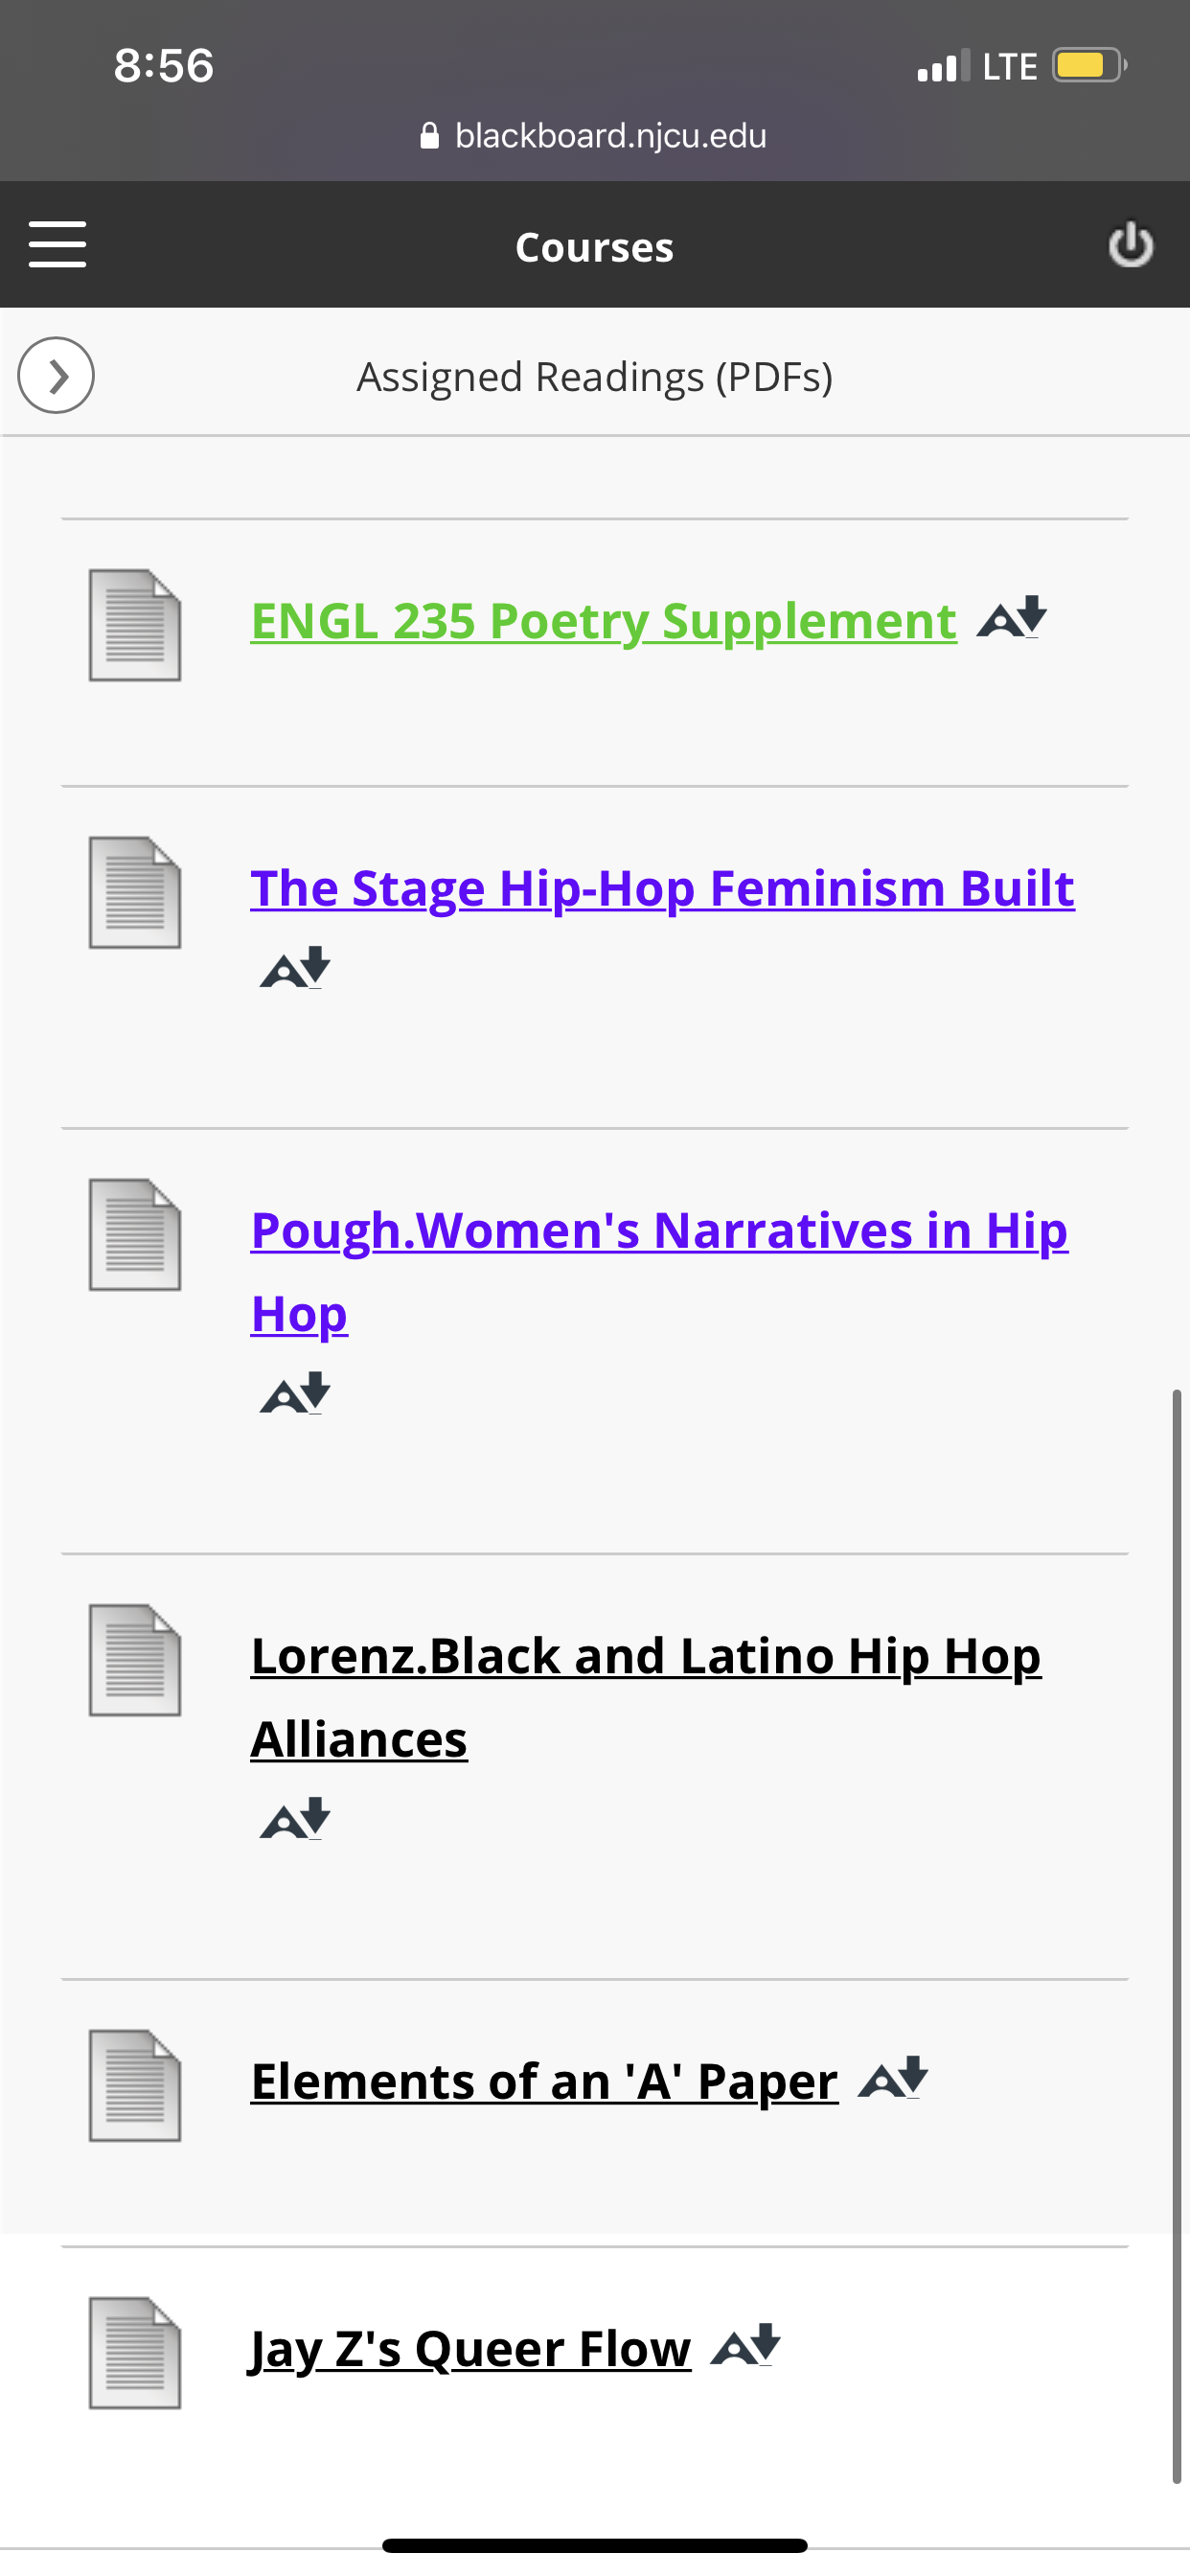The height and width of the screenshot is (2576, 1190).
Task: Open alternative formats for 'A' Paper
Action: pyautogui.click(x=894, y=2078)
